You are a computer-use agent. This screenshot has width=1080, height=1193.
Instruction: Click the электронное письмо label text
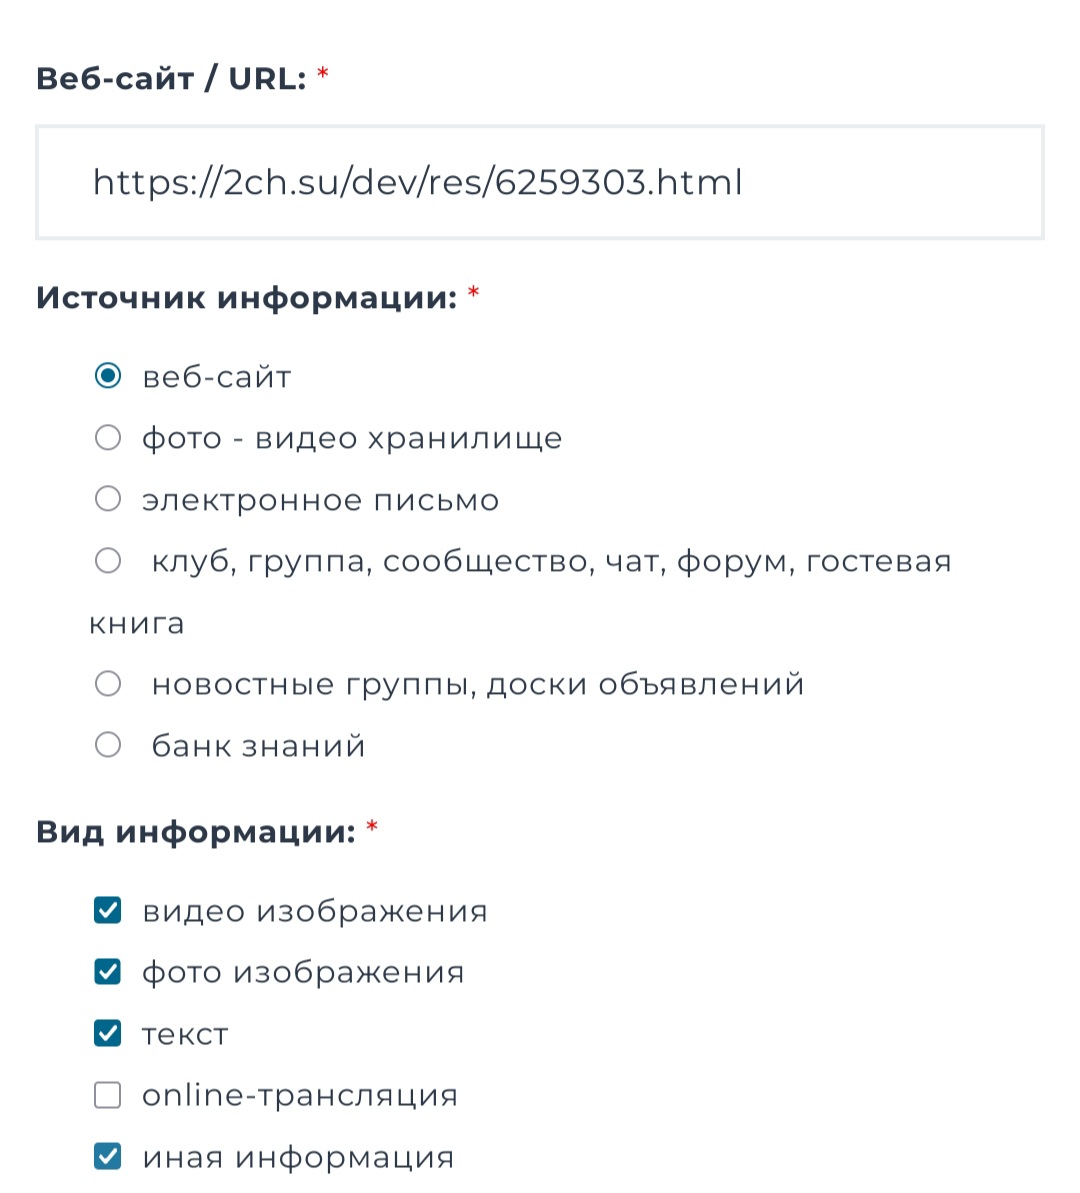point(320,500)
